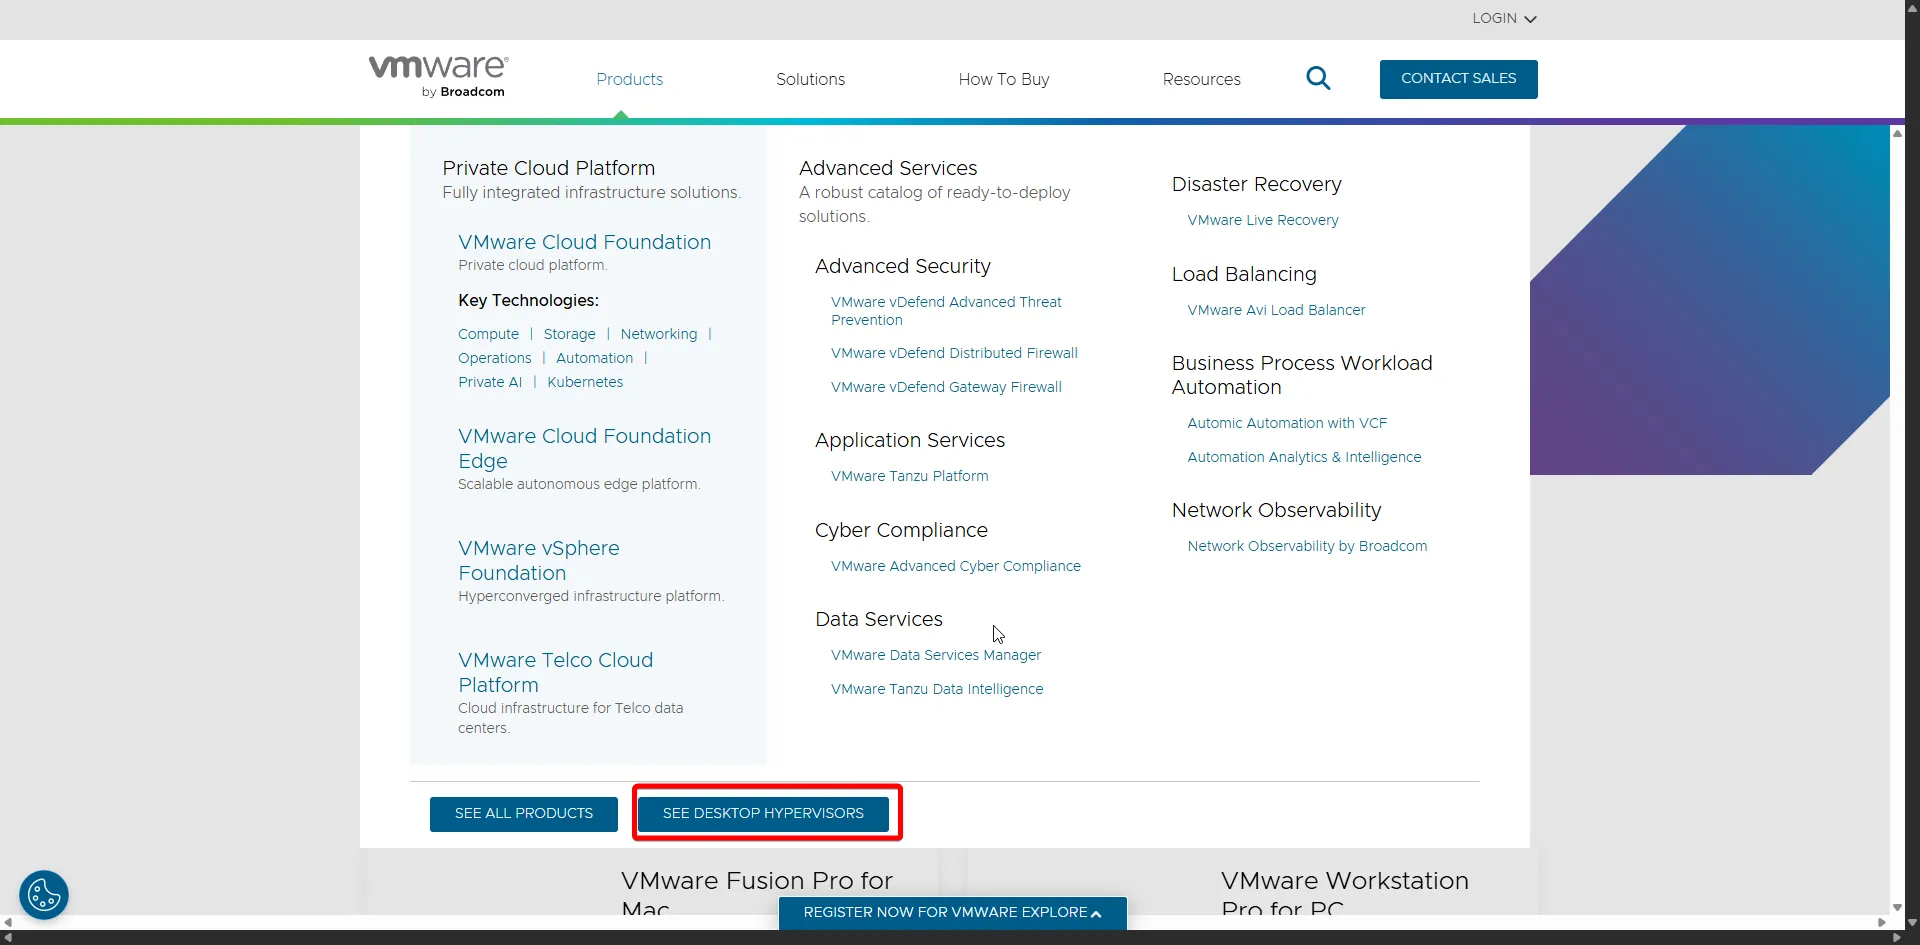Viewport: 1920px width, 945px height.
Task: Click VMware Workstation Pro for PC heading
Action: [x=1345, y=894]
